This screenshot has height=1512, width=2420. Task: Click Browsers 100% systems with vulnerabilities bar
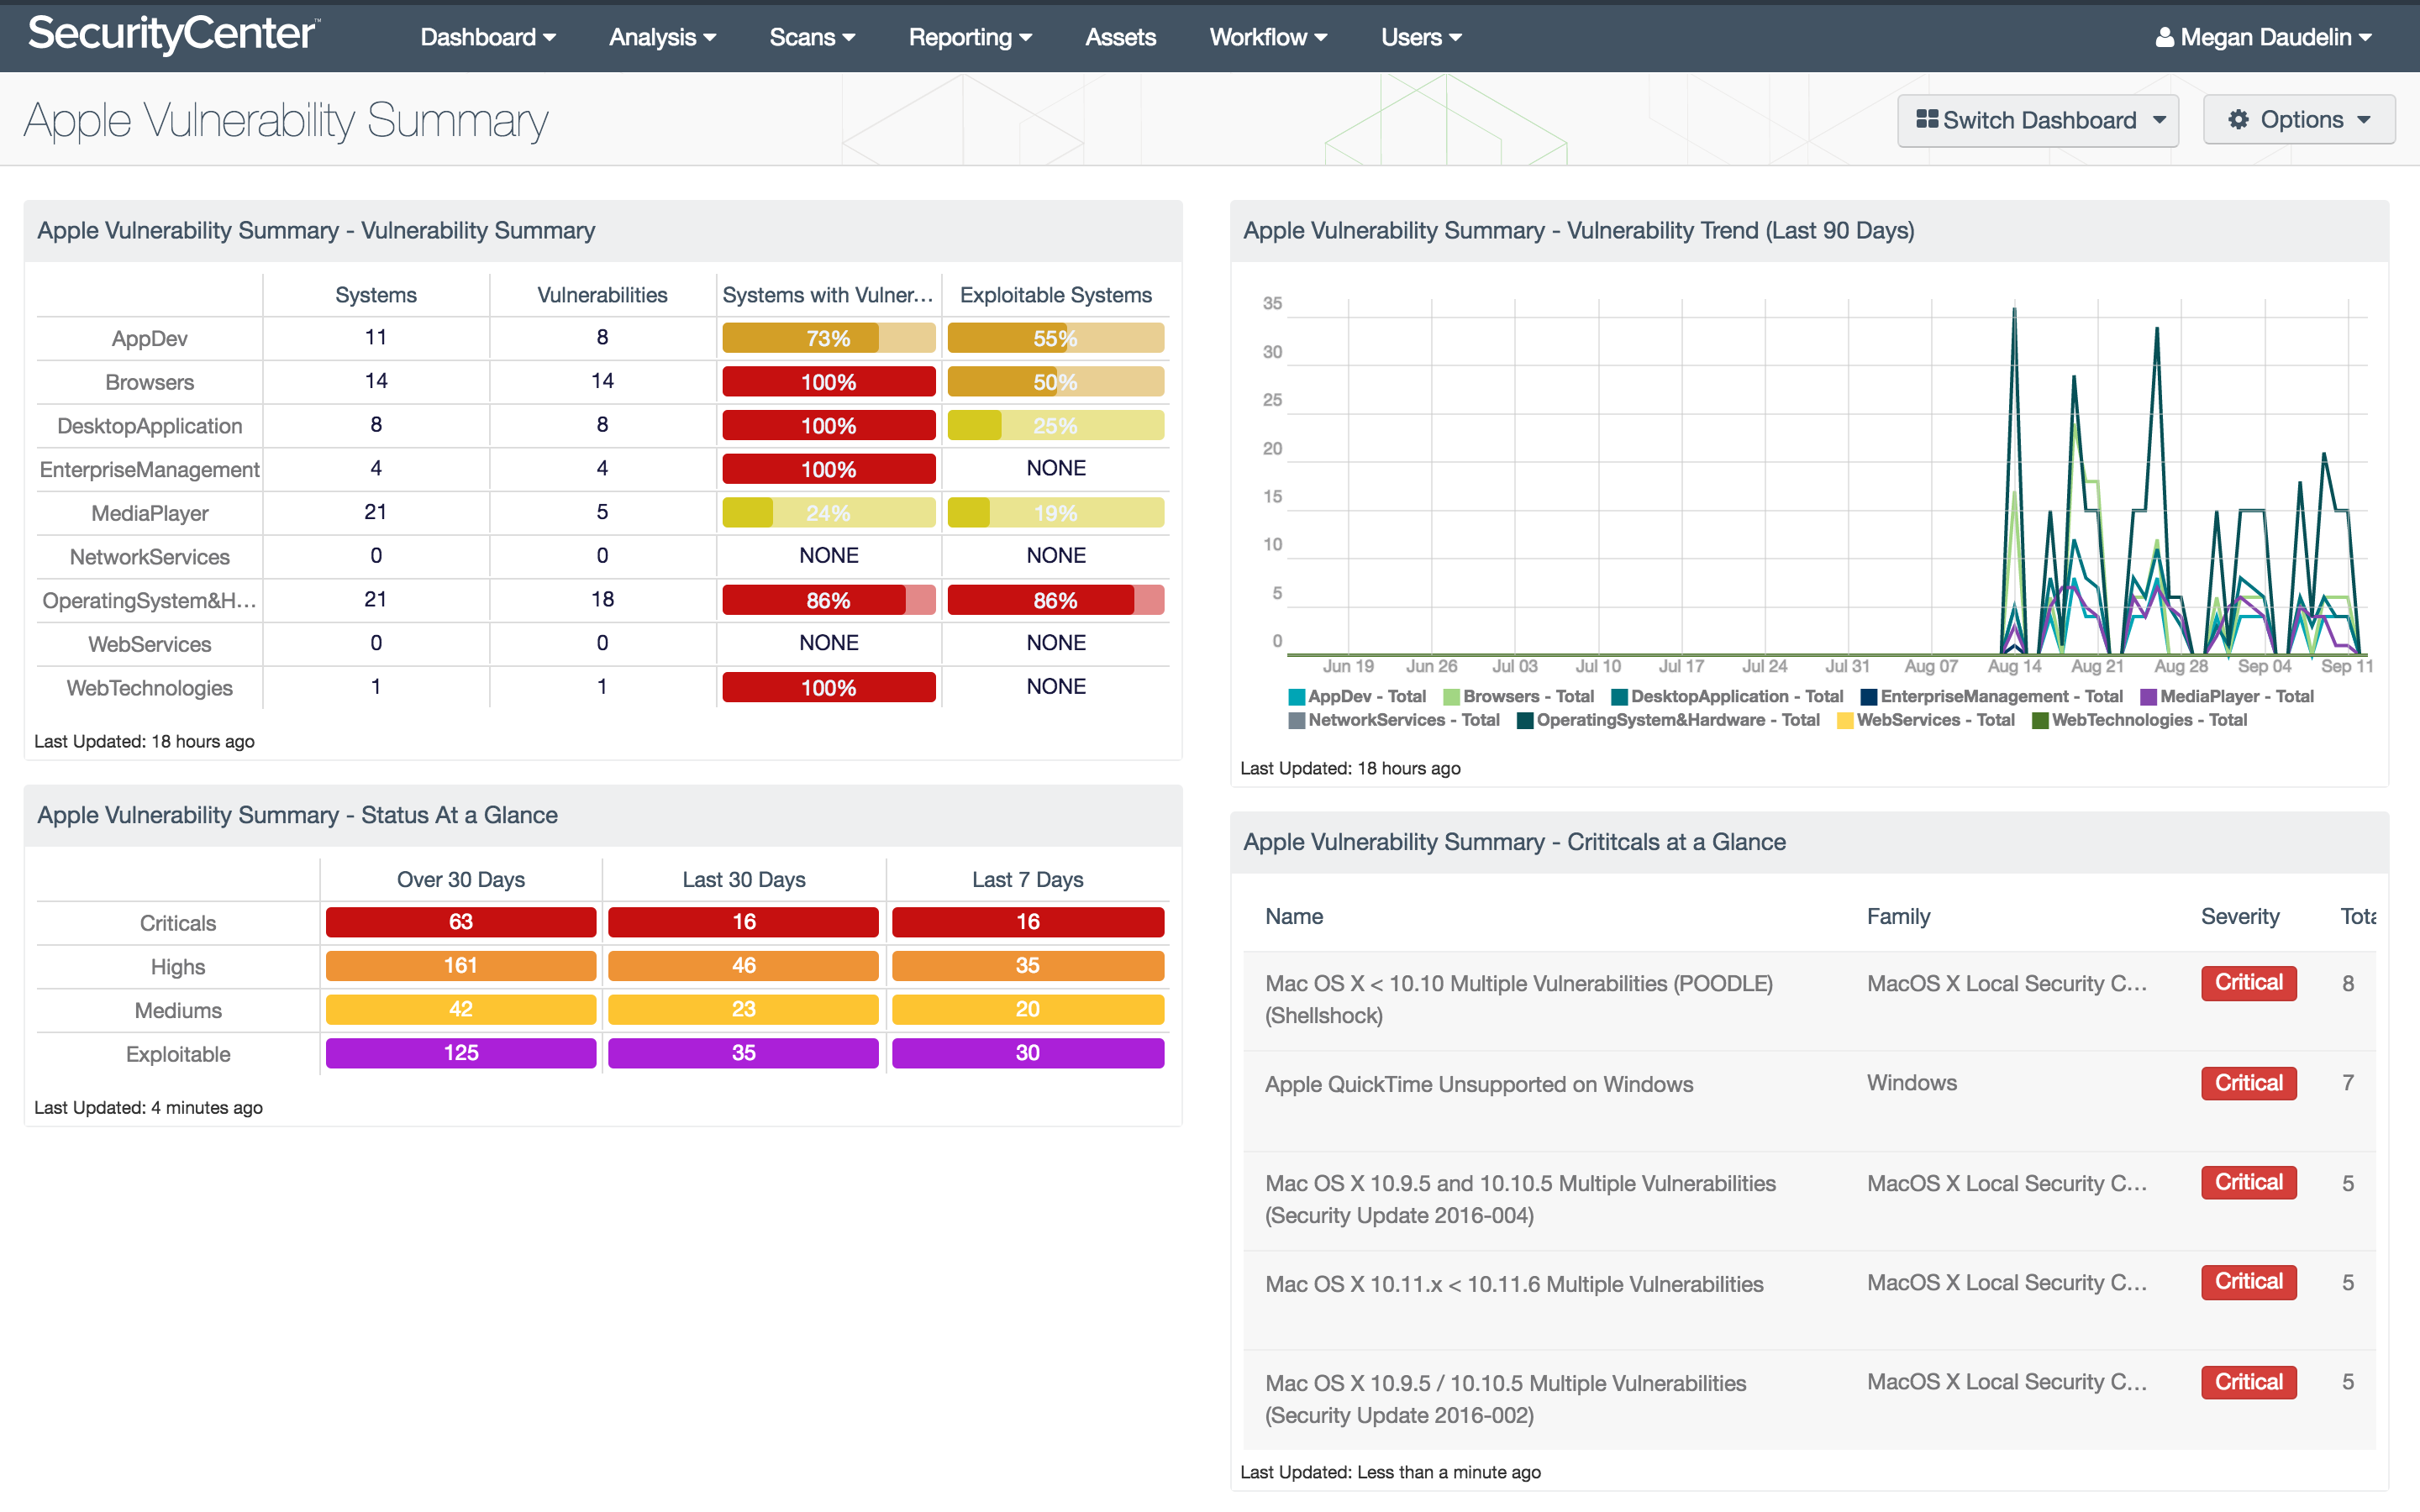(829, 382)
